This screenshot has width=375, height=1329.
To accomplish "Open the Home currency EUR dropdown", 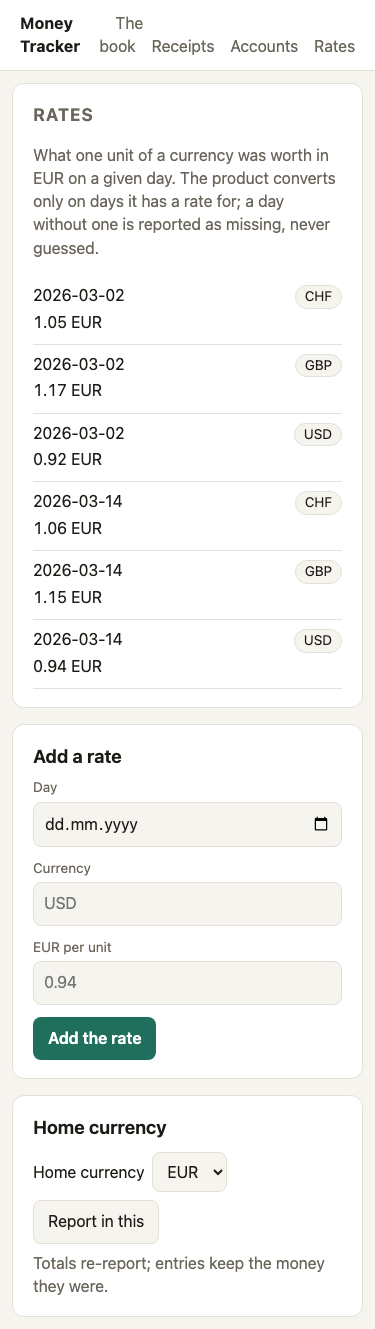I will (190, 1172).
